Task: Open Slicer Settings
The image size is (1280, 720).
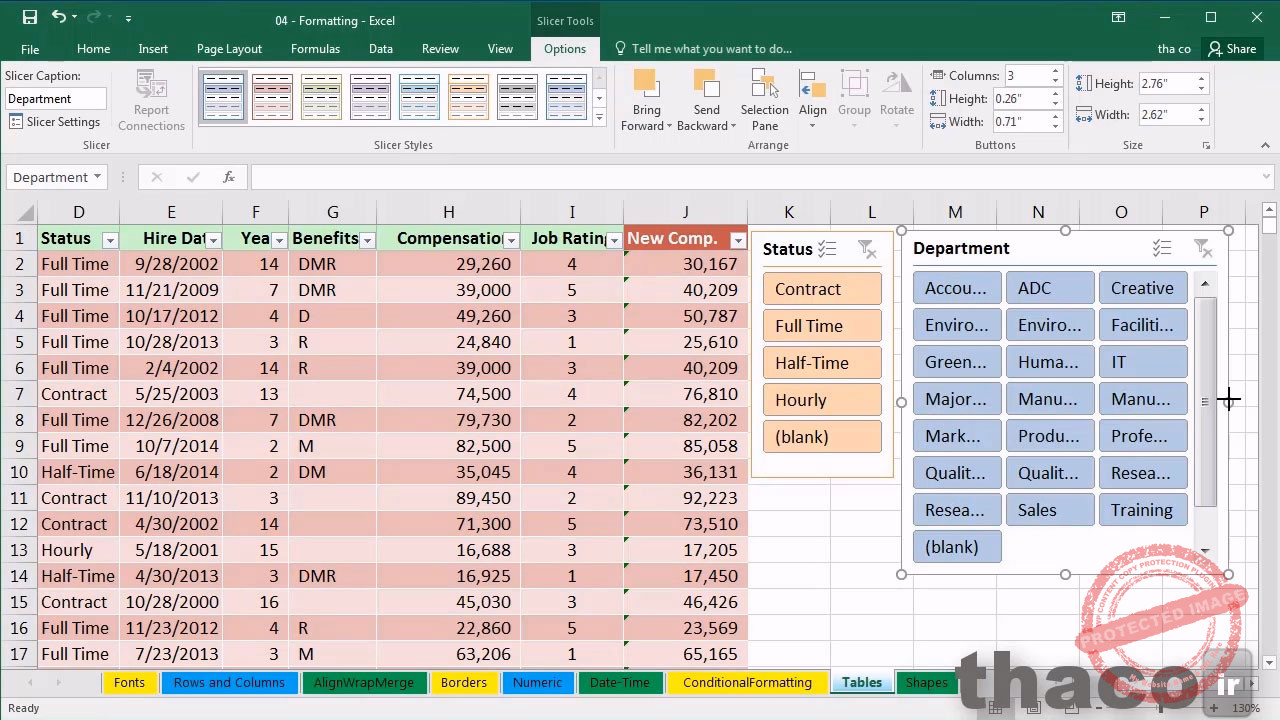Action: (55, 122)
